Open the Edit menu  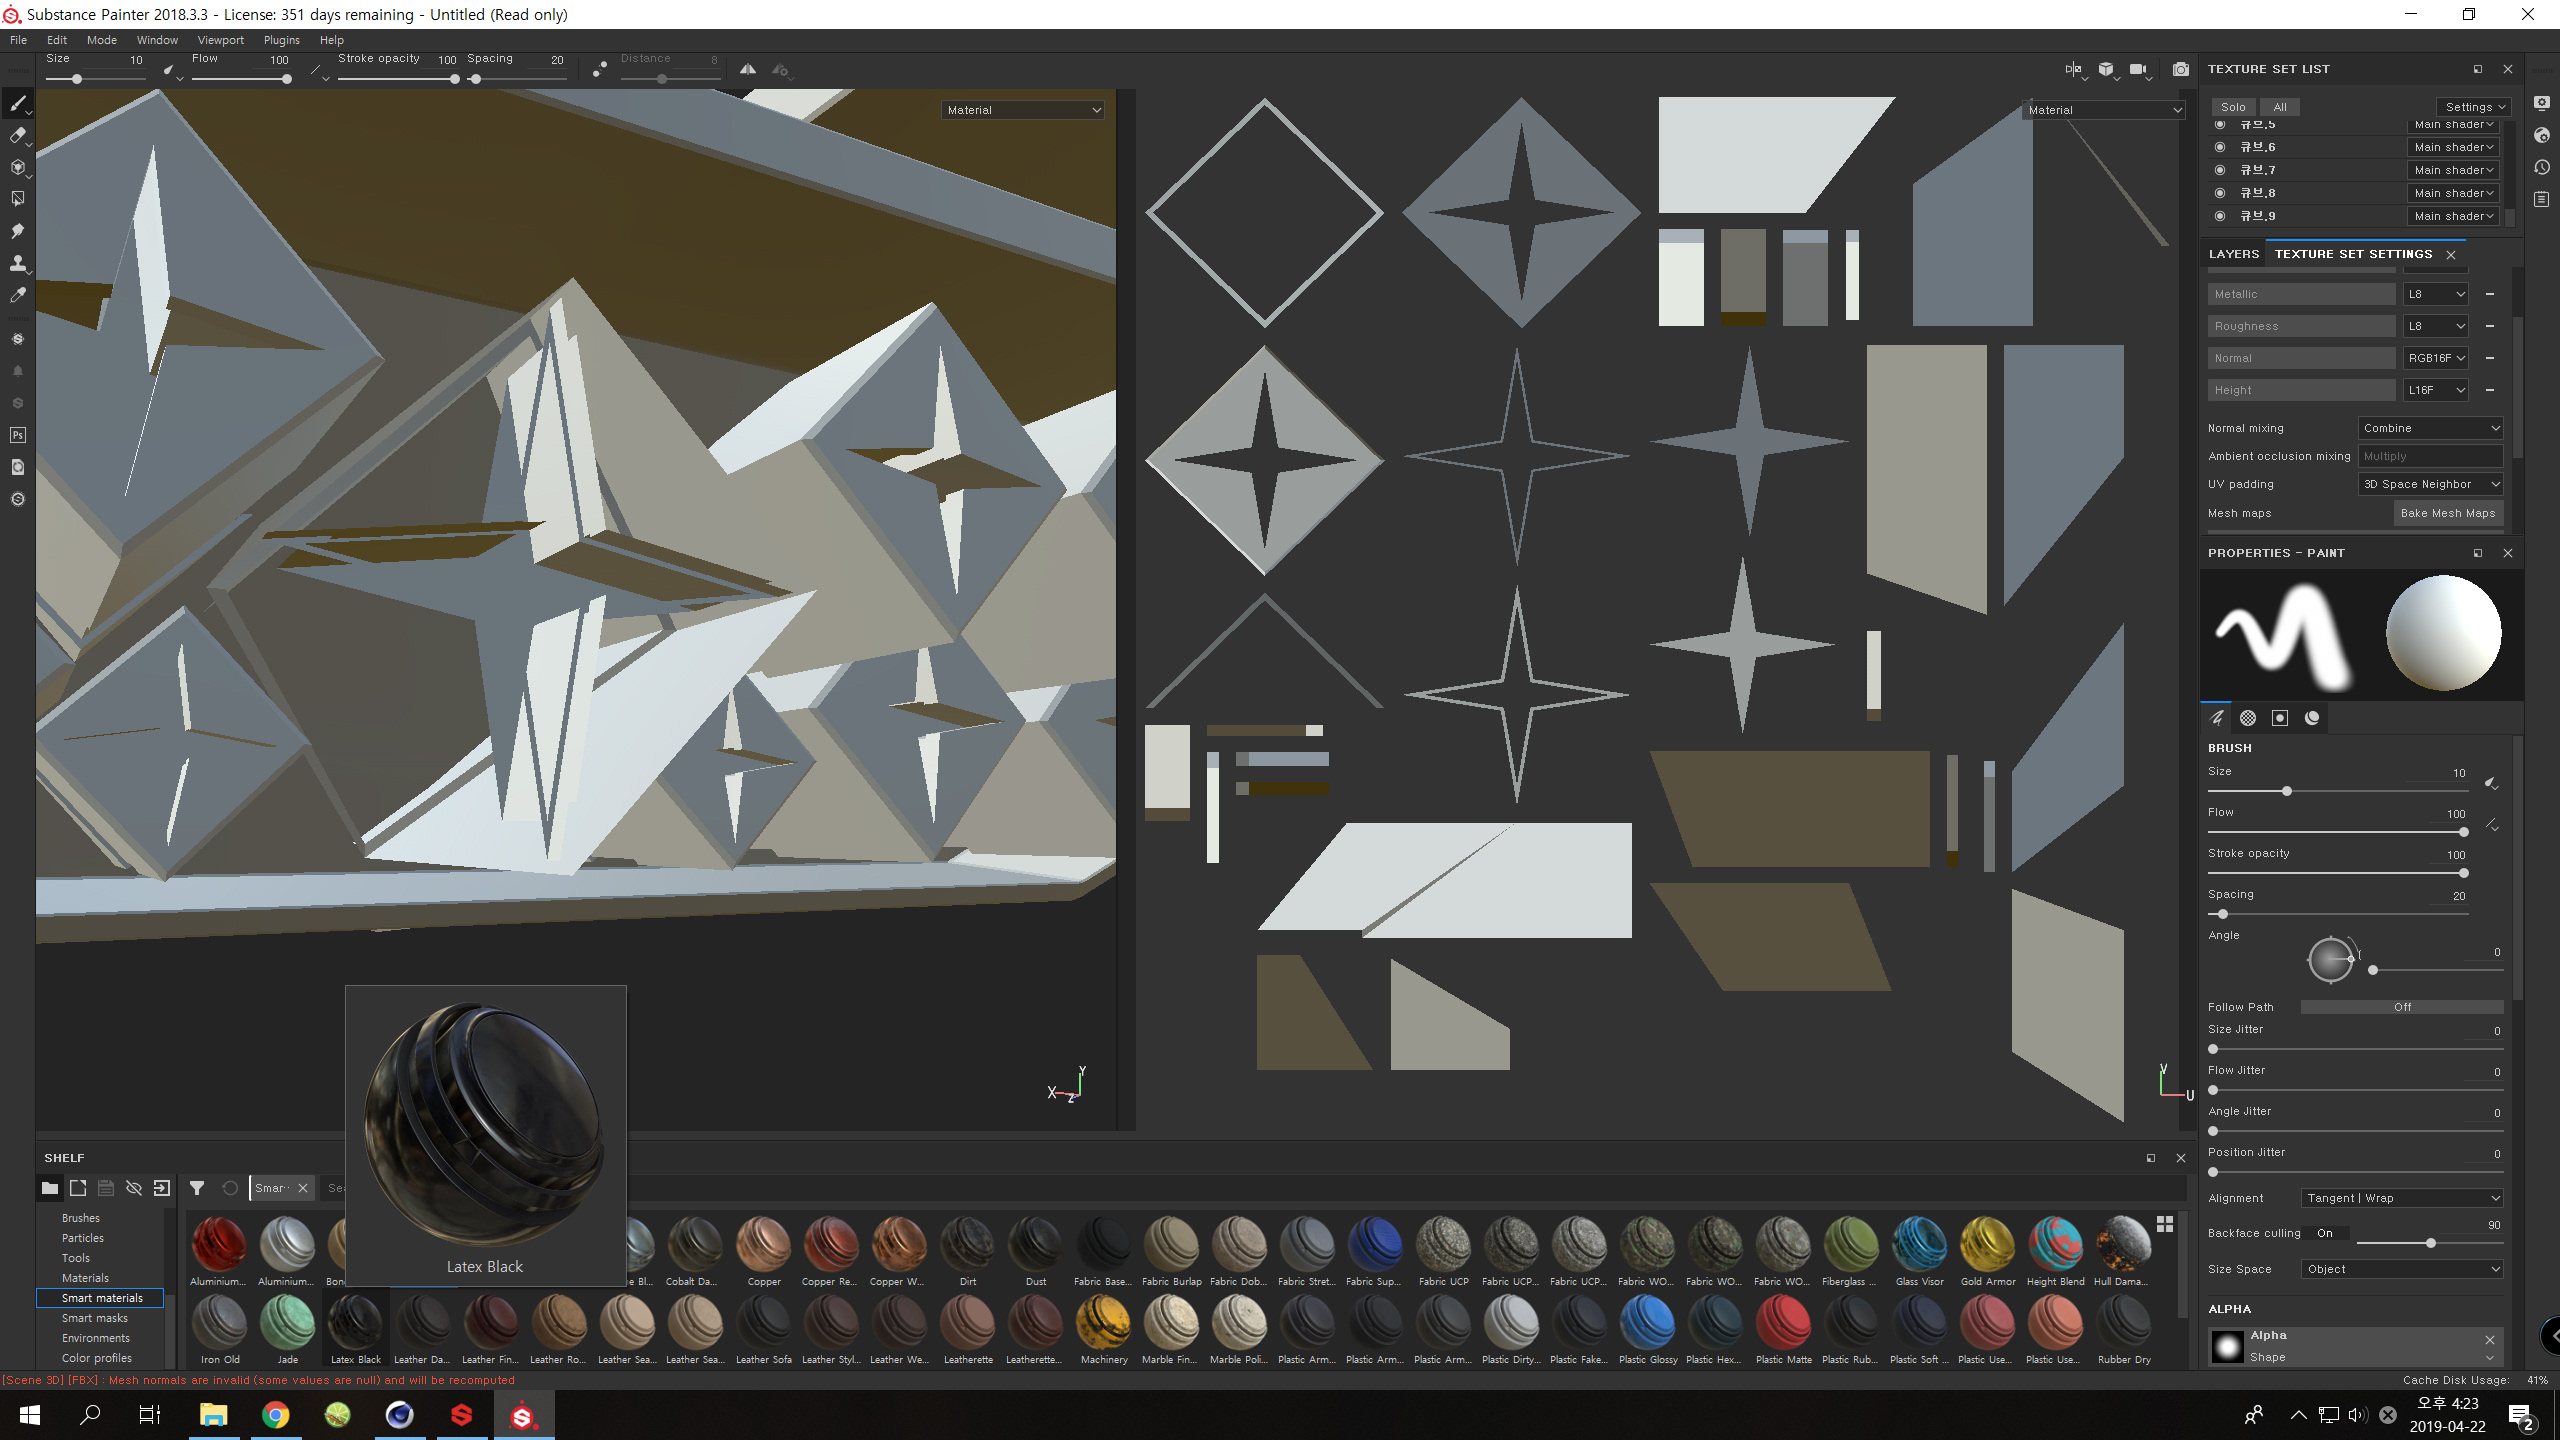[x=57, y=40]
